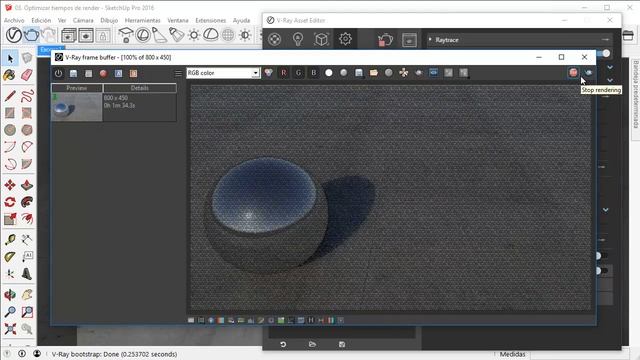Switch to alpha channel white circle
The height and width of the screenshot is (360, 640).
pos(329,73)
